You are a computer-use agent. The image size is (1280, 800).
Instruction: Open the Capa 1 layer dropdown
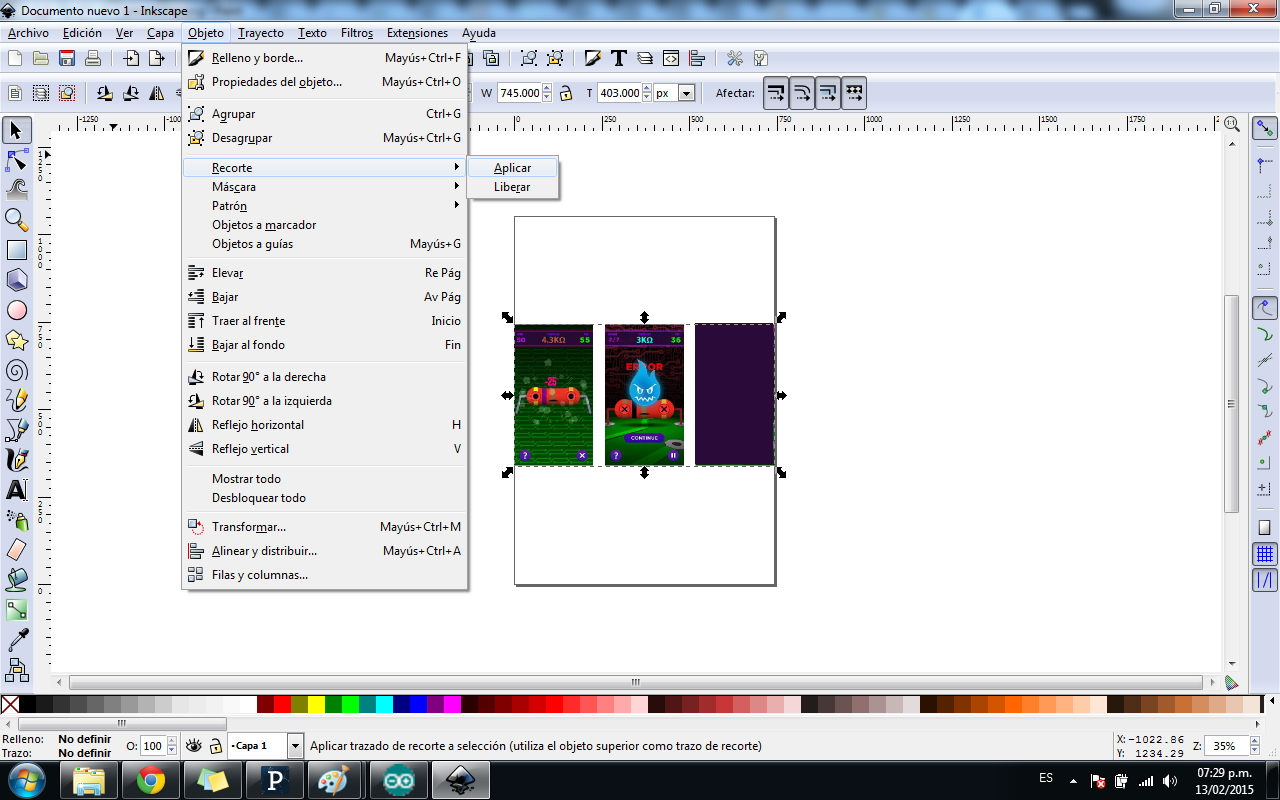[295, 745]
